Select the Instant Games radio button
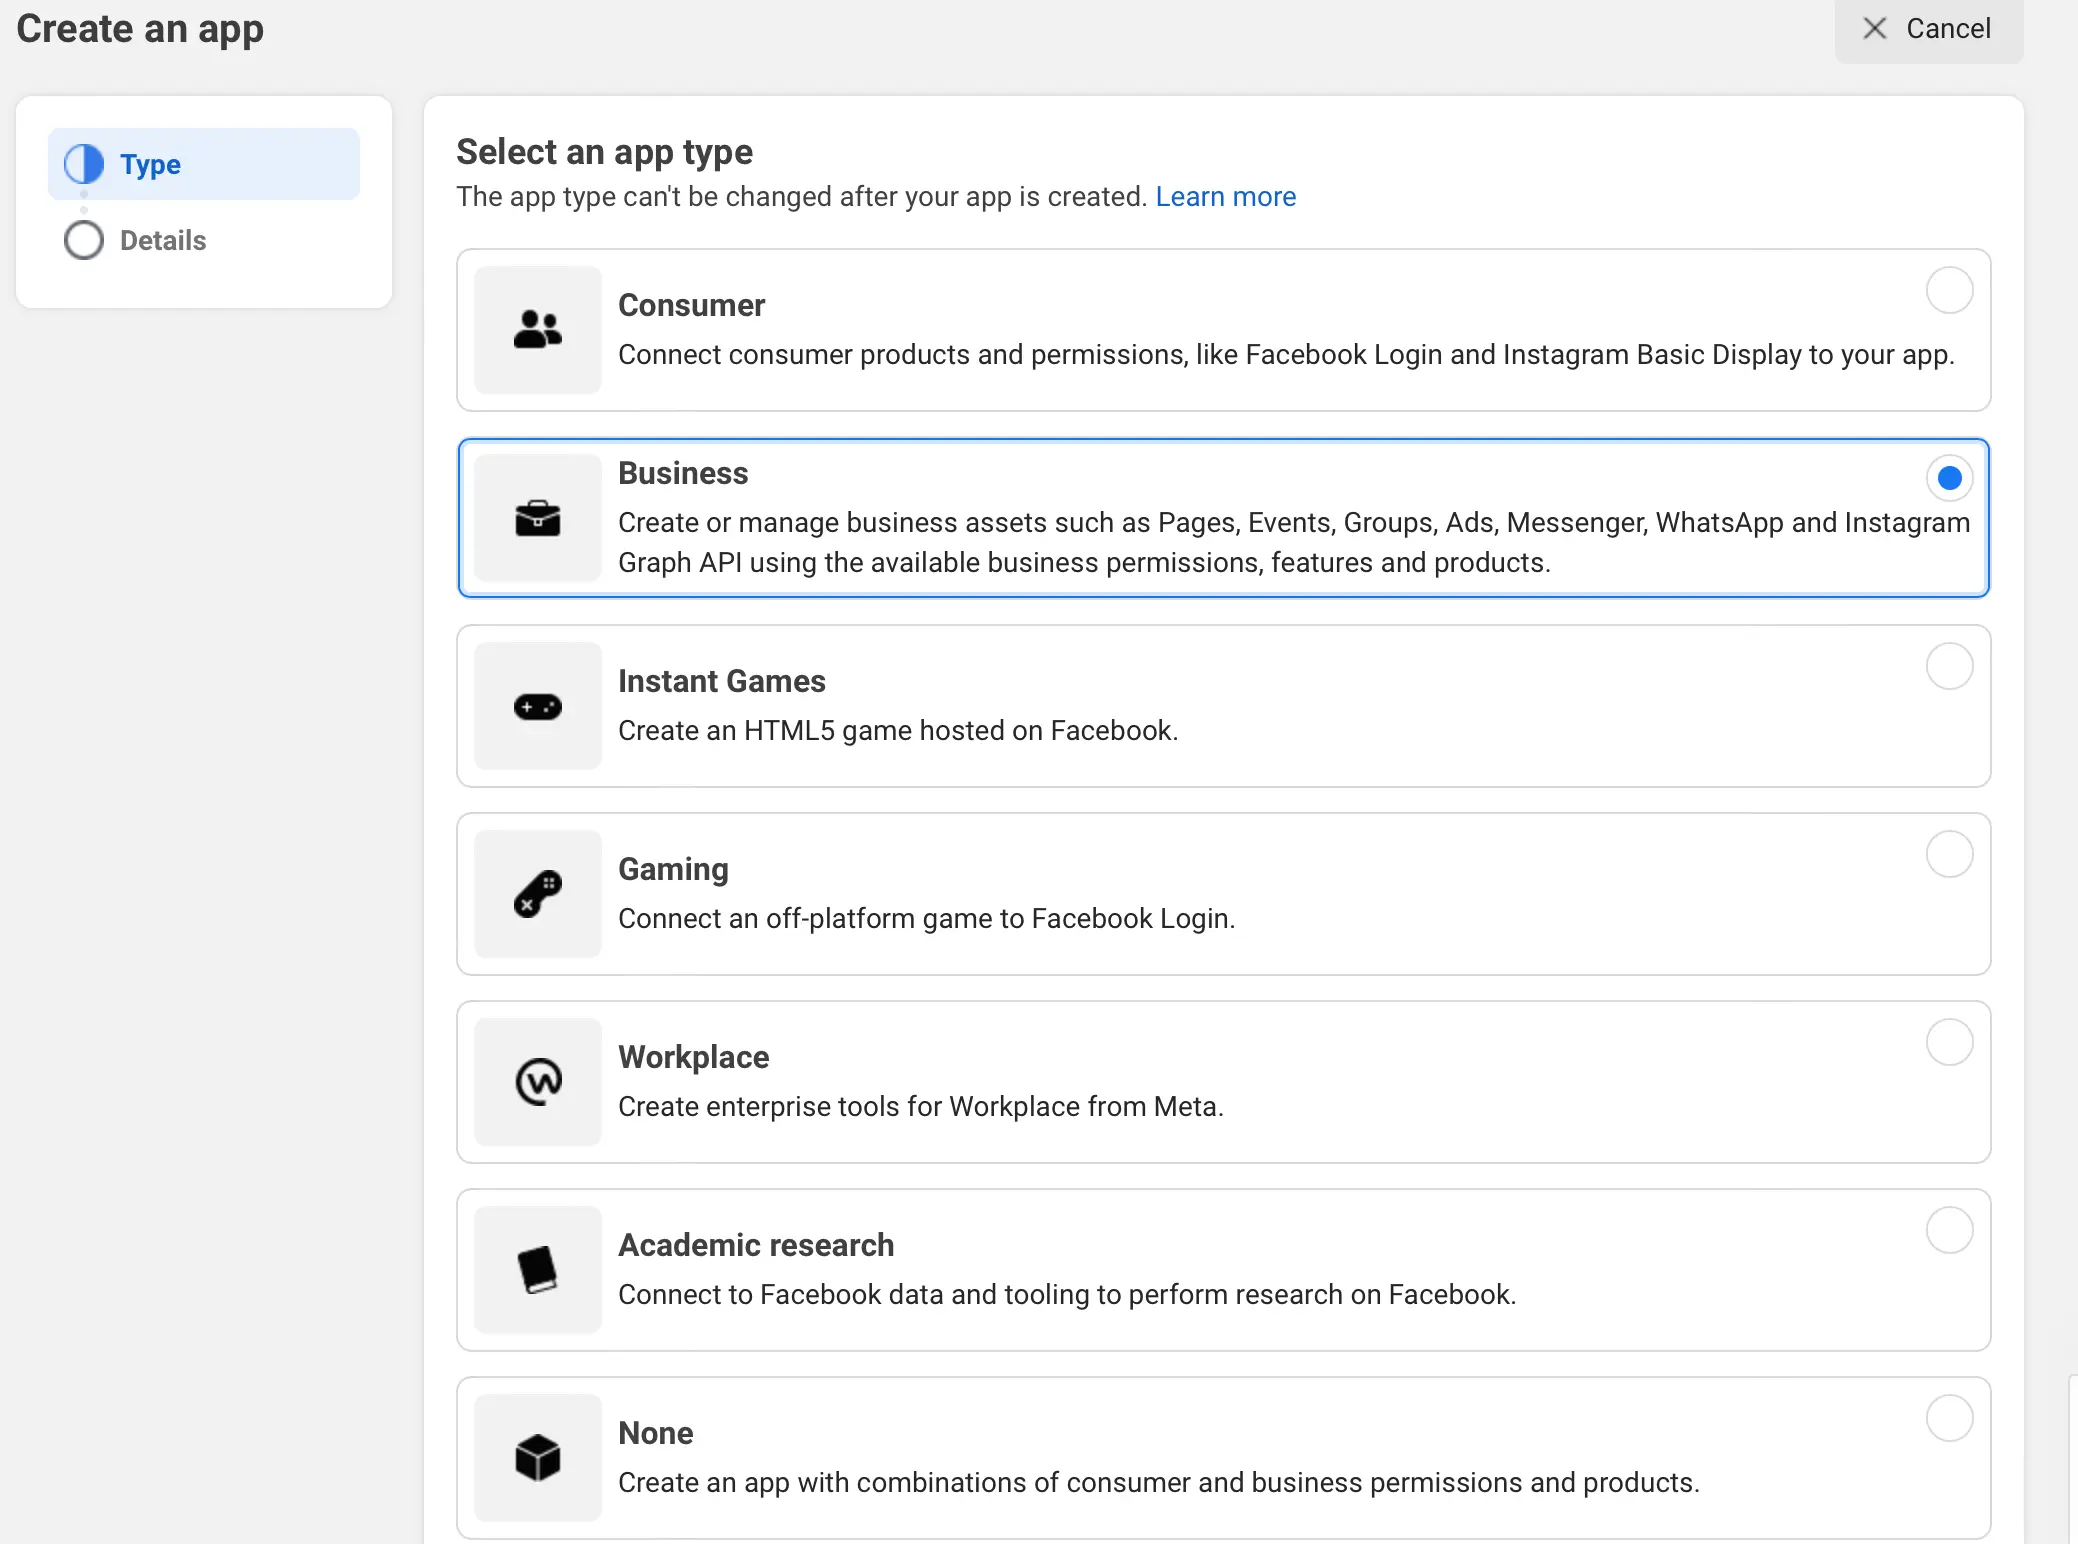 (1948, 666)
